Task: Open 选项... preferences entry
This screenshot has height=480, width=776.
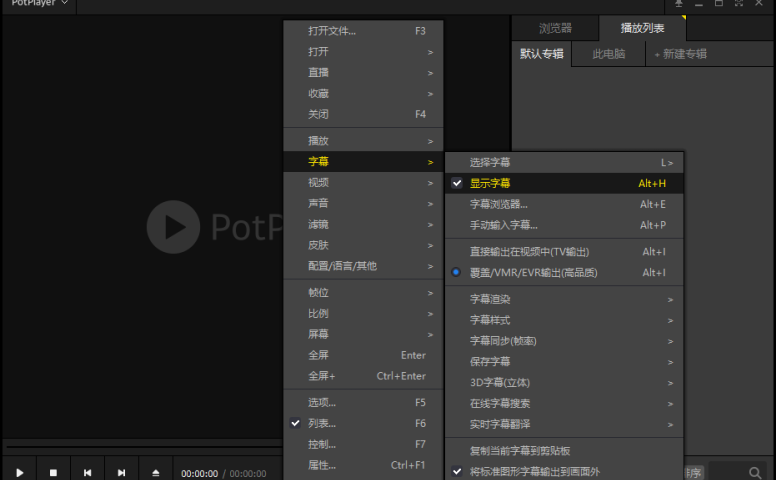Action: tap(363, 402)
